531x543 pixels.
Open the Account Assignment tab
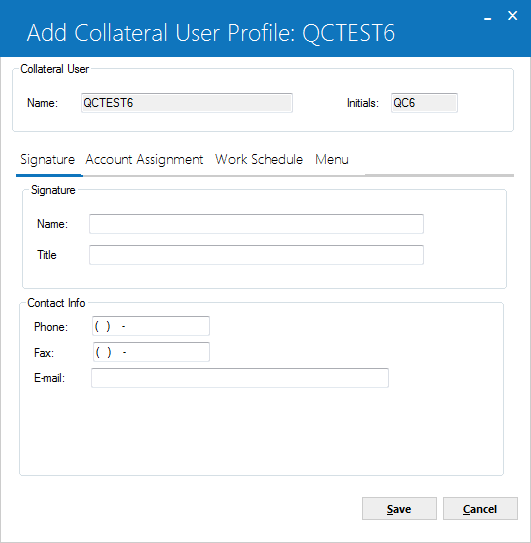point(144,160)
